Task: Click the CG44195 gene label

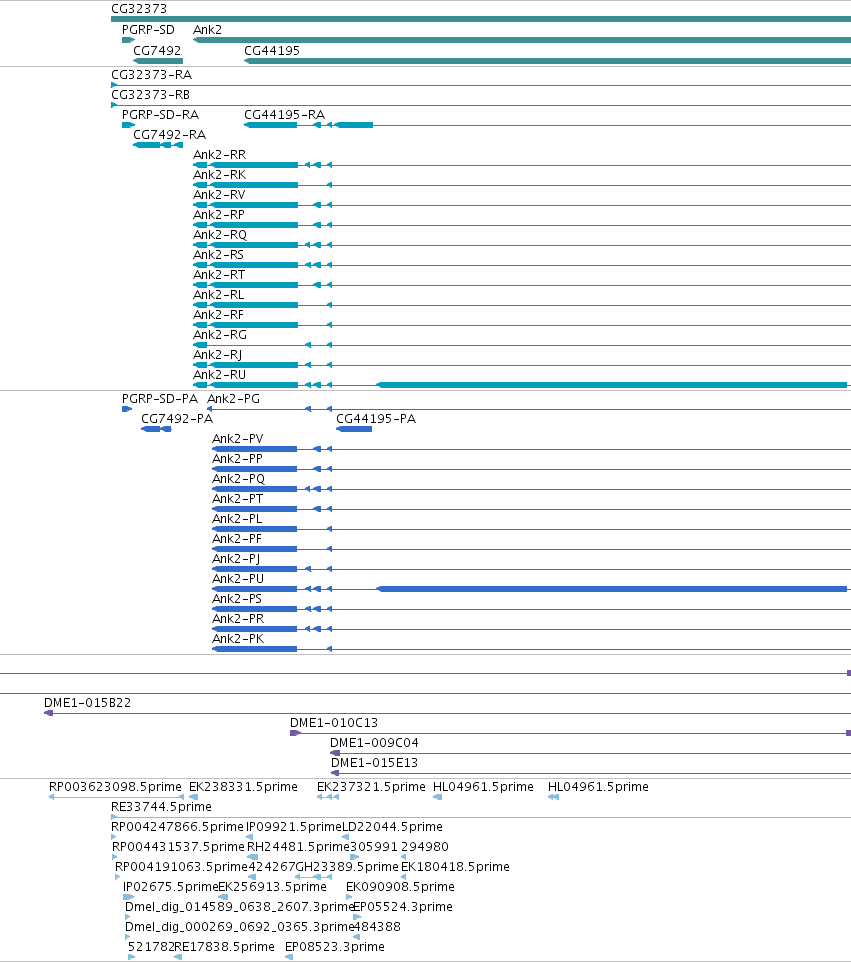Action: pyautogui.click(x=272, y=50)
